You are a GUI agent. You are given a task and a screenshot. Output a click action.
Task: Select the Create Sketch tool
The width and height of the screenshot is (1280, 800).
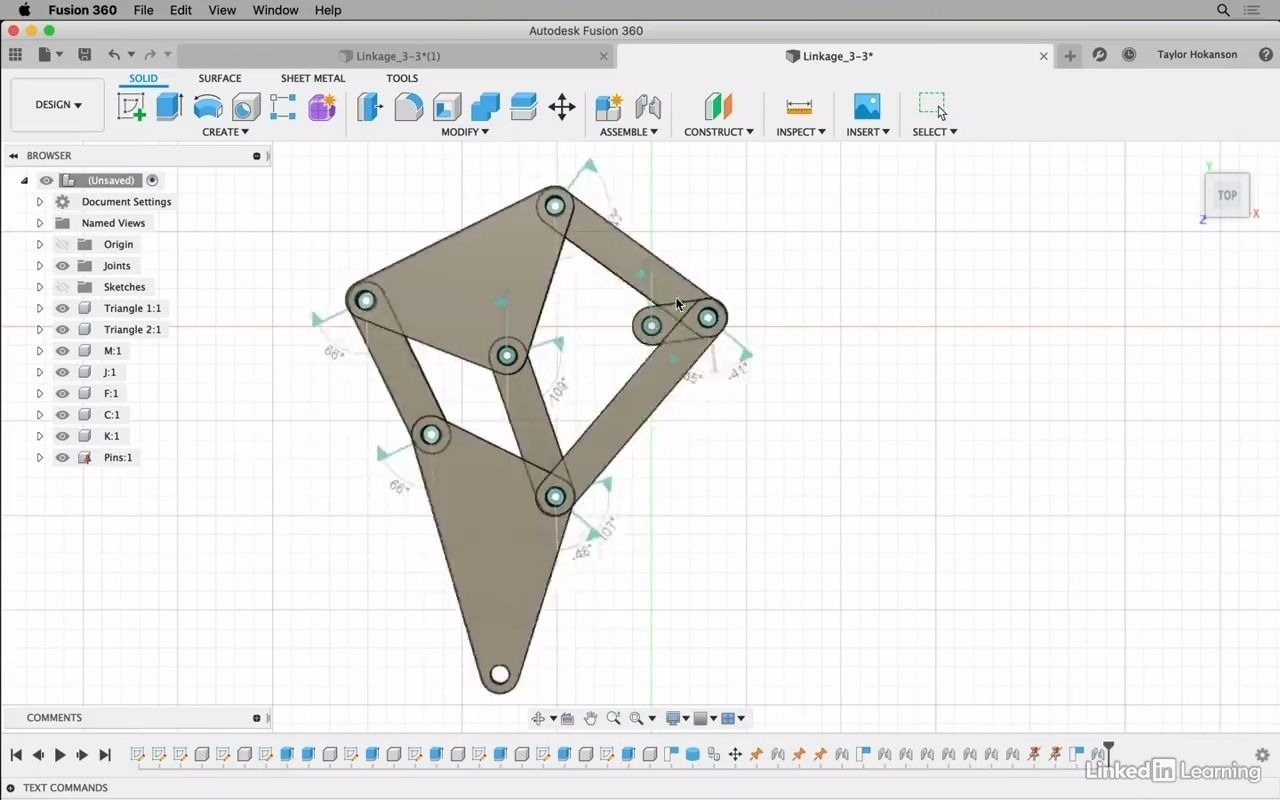pyautogui.click(x=131, y=106)
